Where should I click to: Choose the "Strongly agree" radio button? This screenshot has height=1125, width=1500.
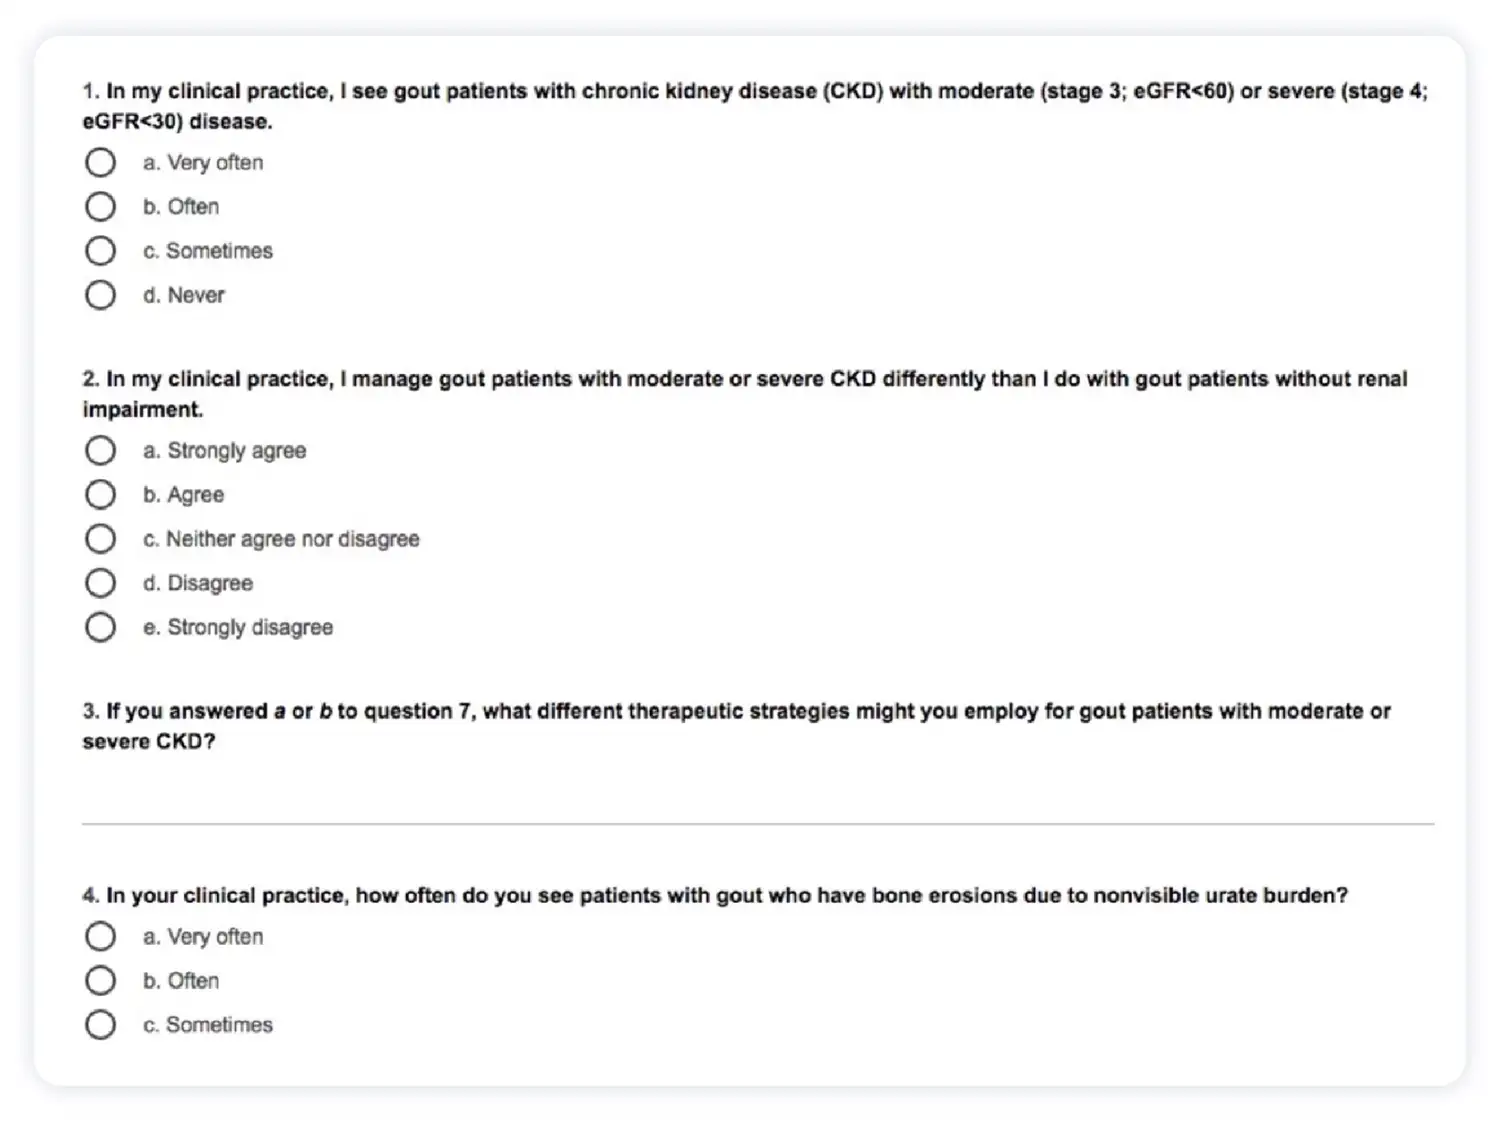[100, 451]
